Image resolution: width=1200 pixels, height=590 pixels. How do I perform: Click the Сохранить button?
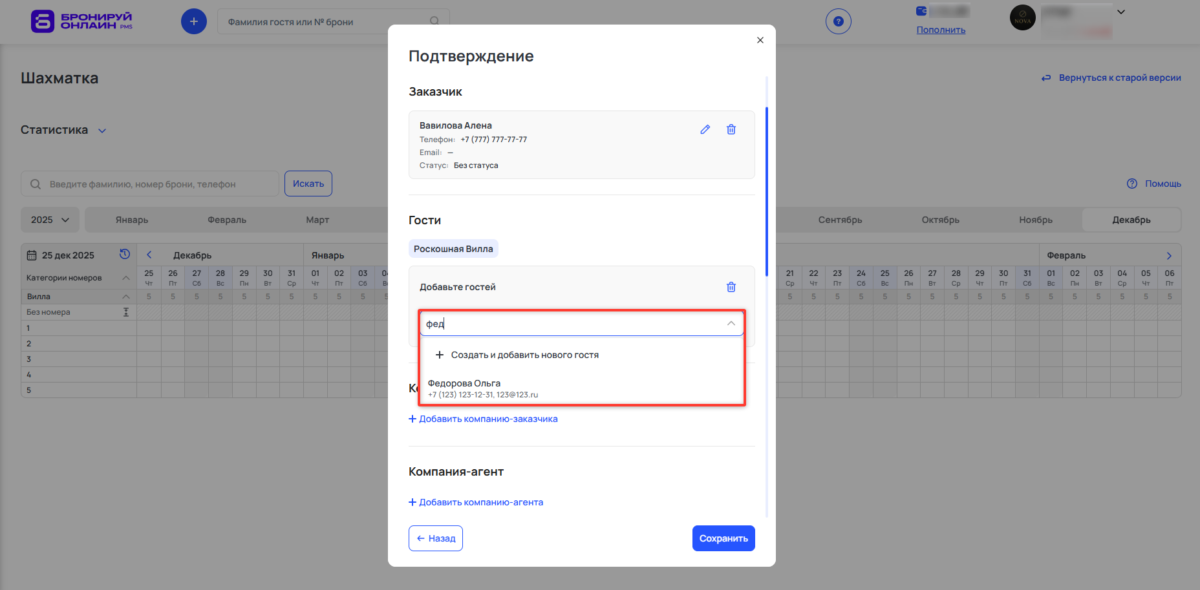723,538
